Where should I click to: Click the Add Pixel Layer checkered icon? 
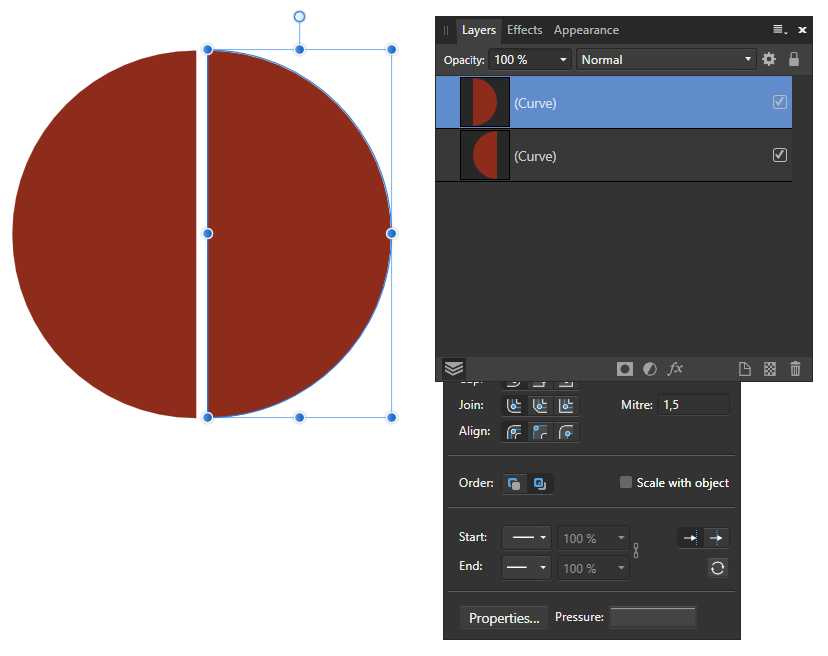pos(770,369)
